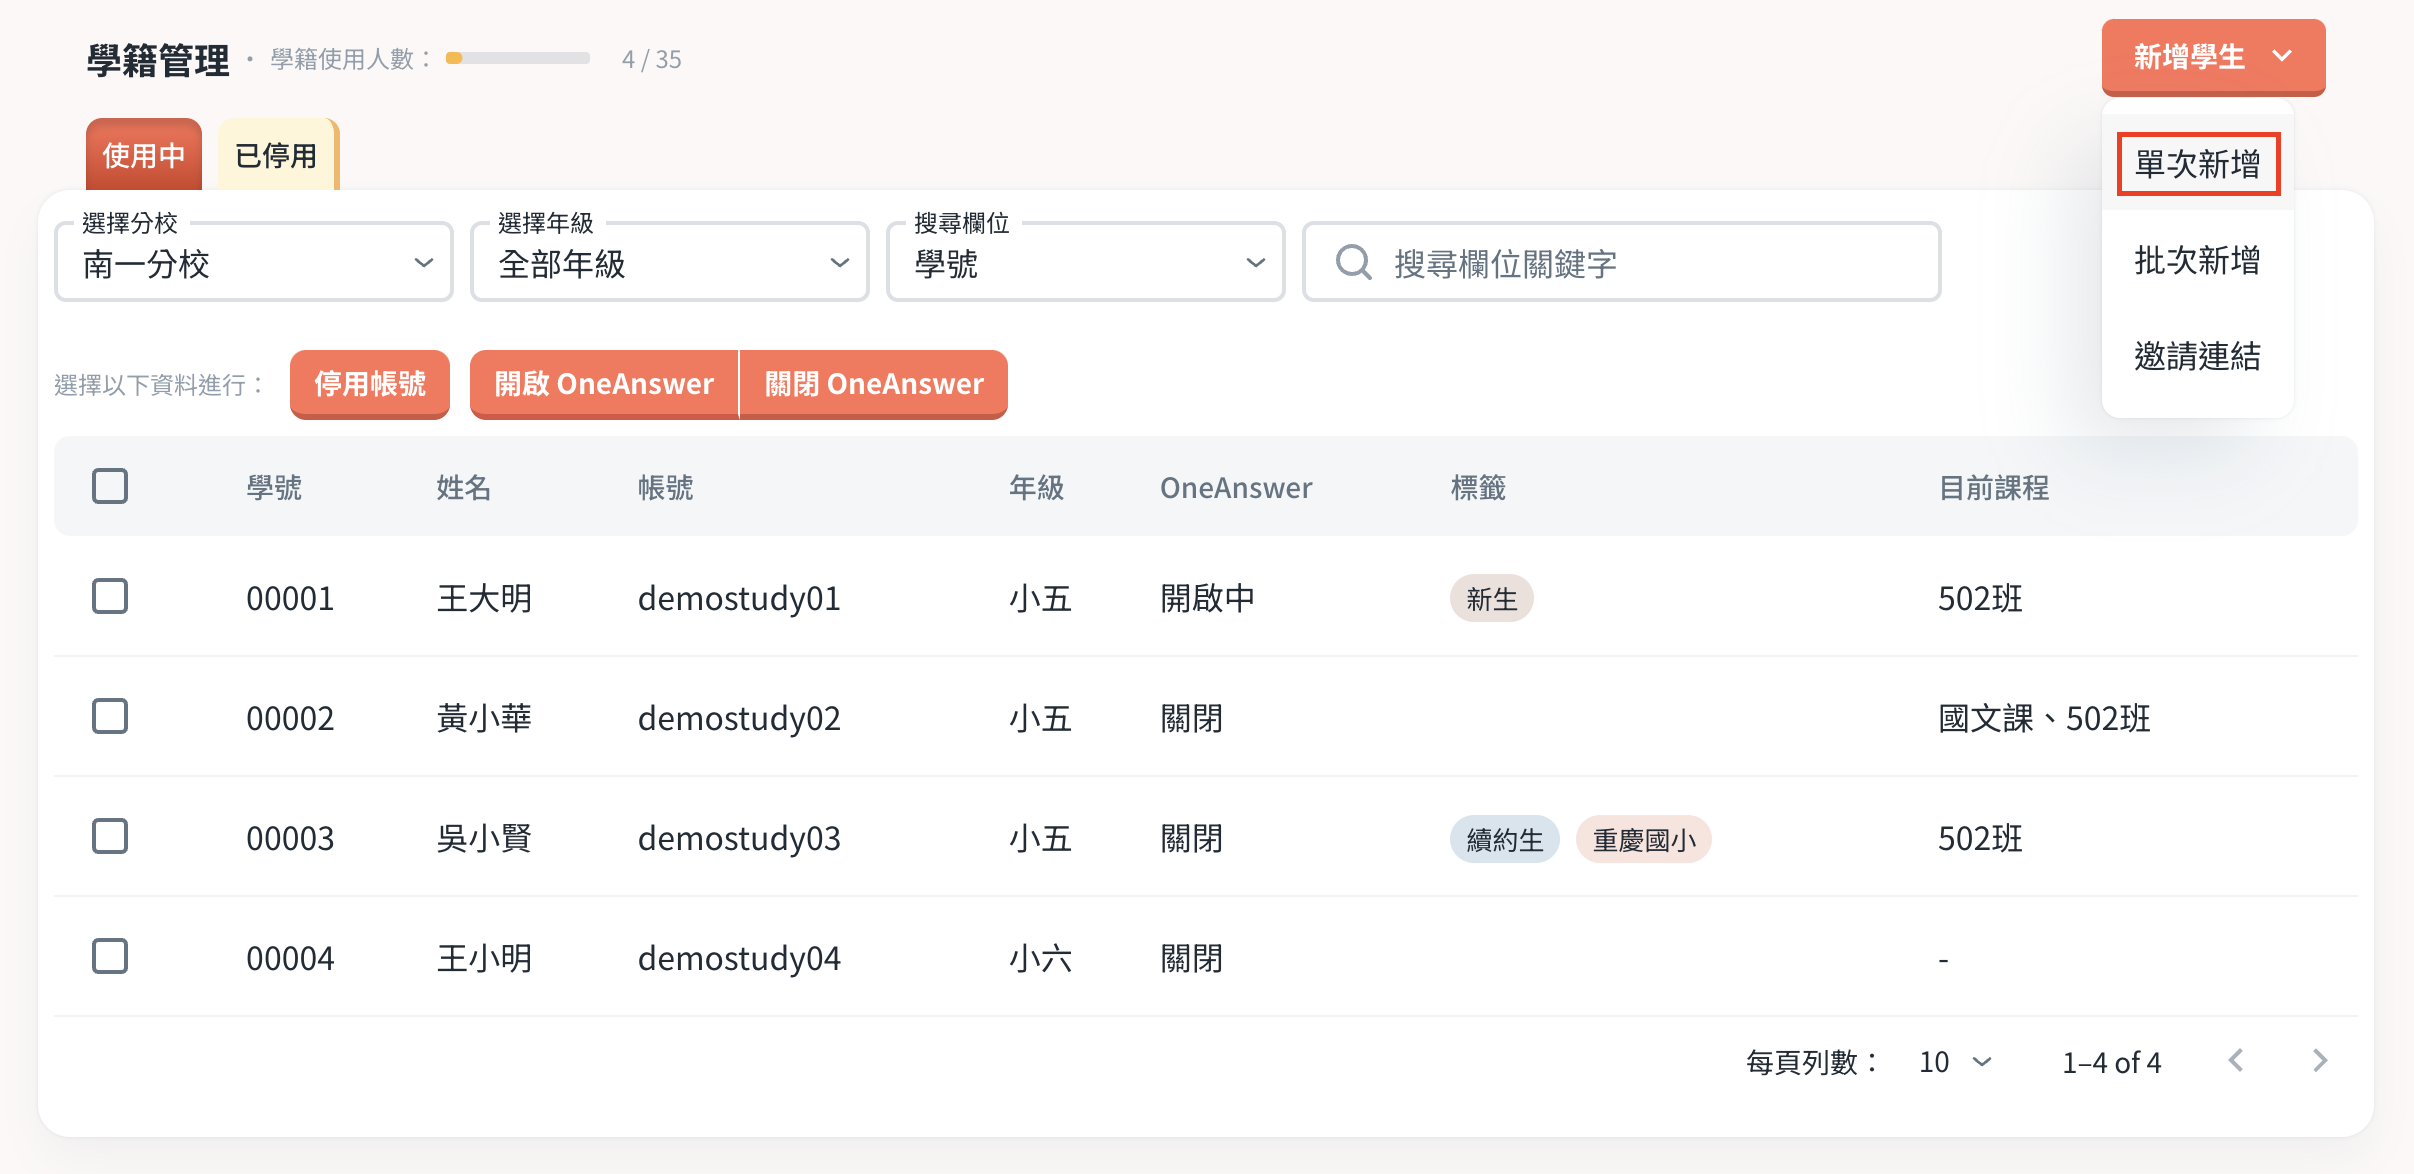Viewport: 2414px width, 1174px height.
Task: Click 開啟 OneAnswer button
Action: 604,384
